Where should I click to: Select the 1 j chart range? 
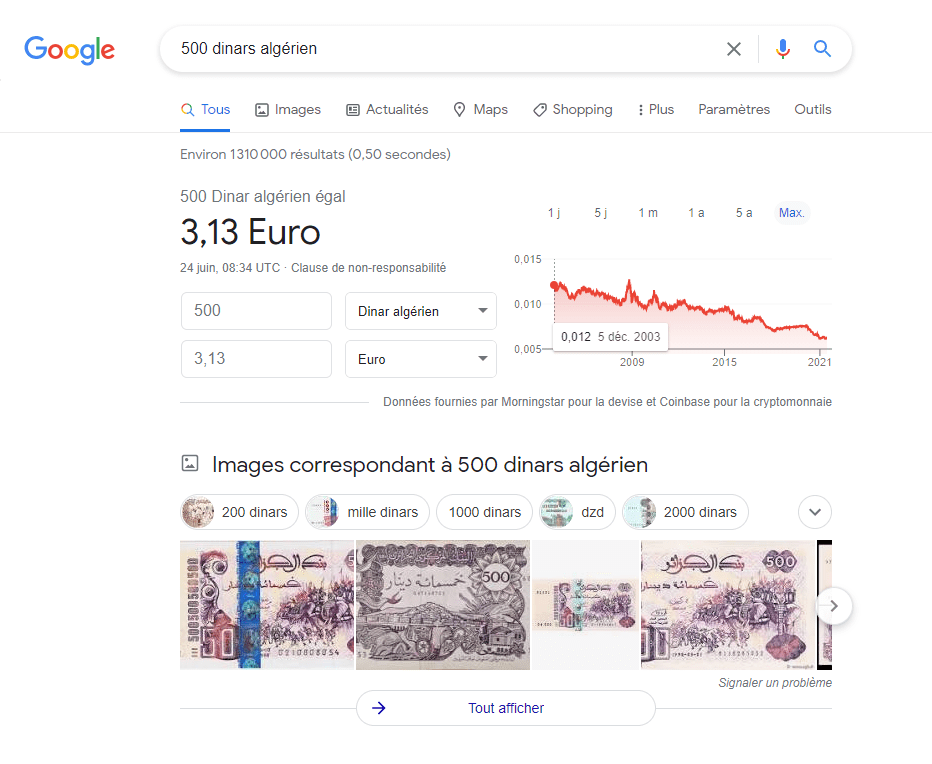[554, 213]
